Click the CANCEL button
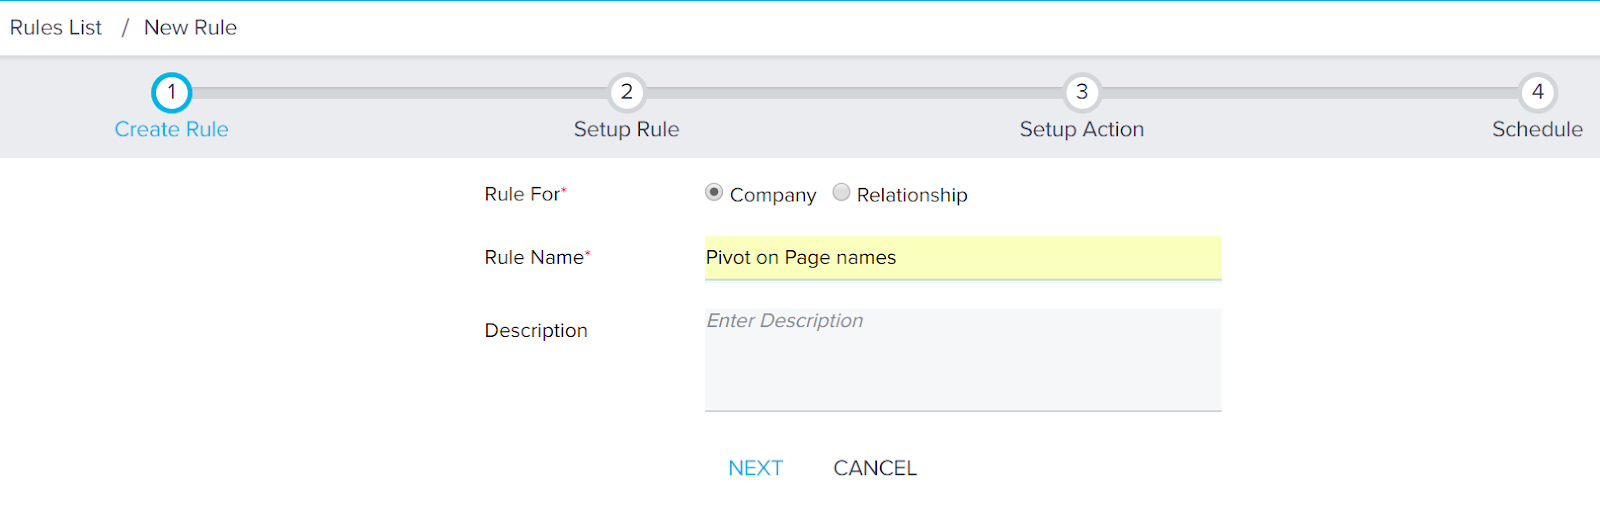Image resolution: width=1600 pixels, height=507 pixels. [875, 468]
